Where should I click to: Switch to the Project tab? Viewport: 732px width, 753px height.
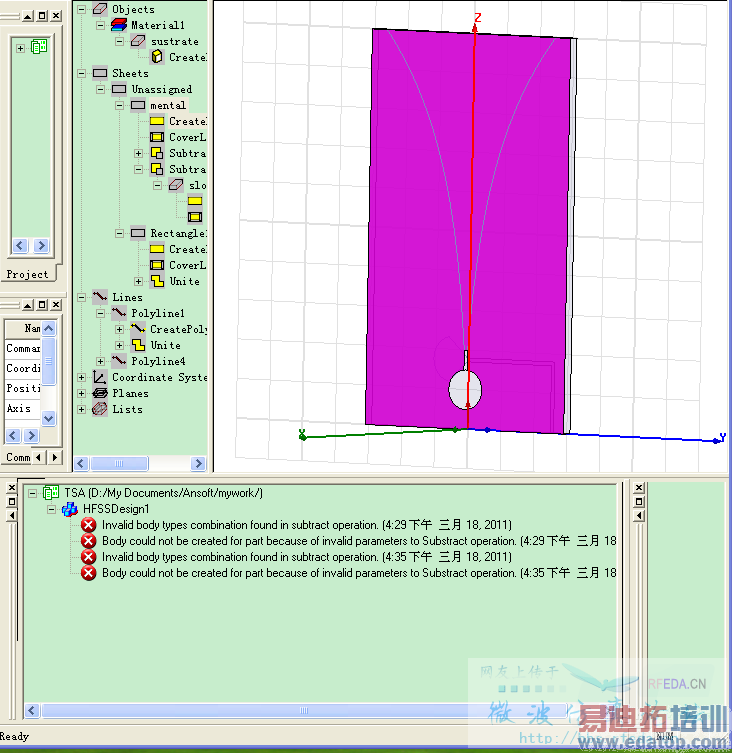[x=27, y=274]
